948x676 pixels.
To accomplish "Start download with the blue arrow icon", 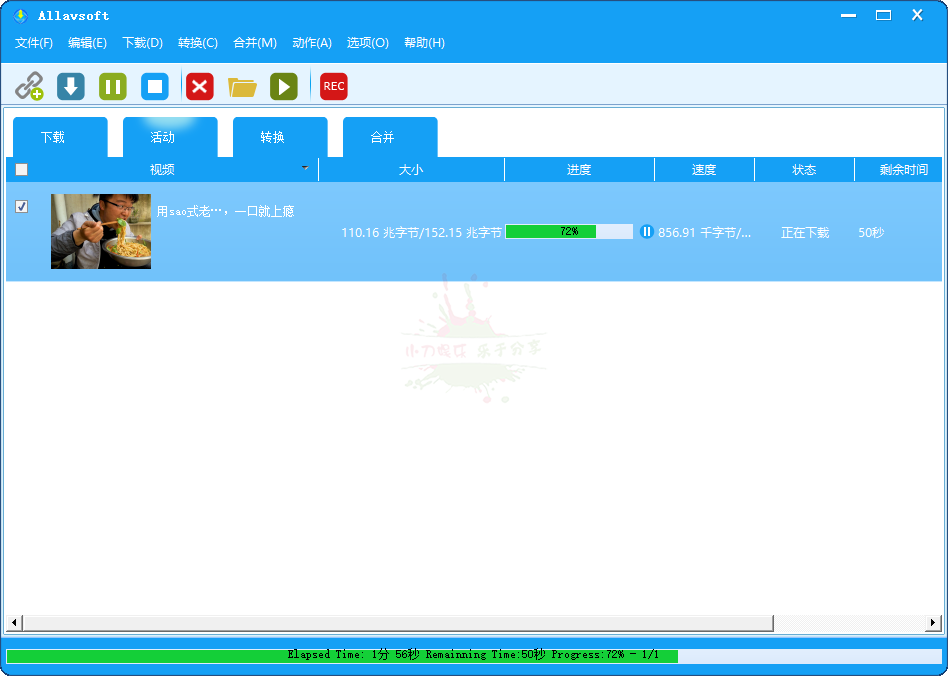I will coord(70,86).
